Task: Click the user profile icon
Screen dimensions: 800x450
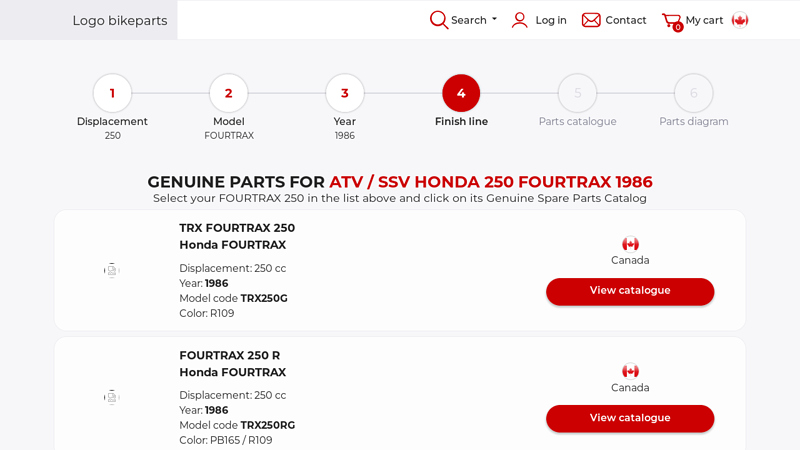Action: (x=519, y=20)
